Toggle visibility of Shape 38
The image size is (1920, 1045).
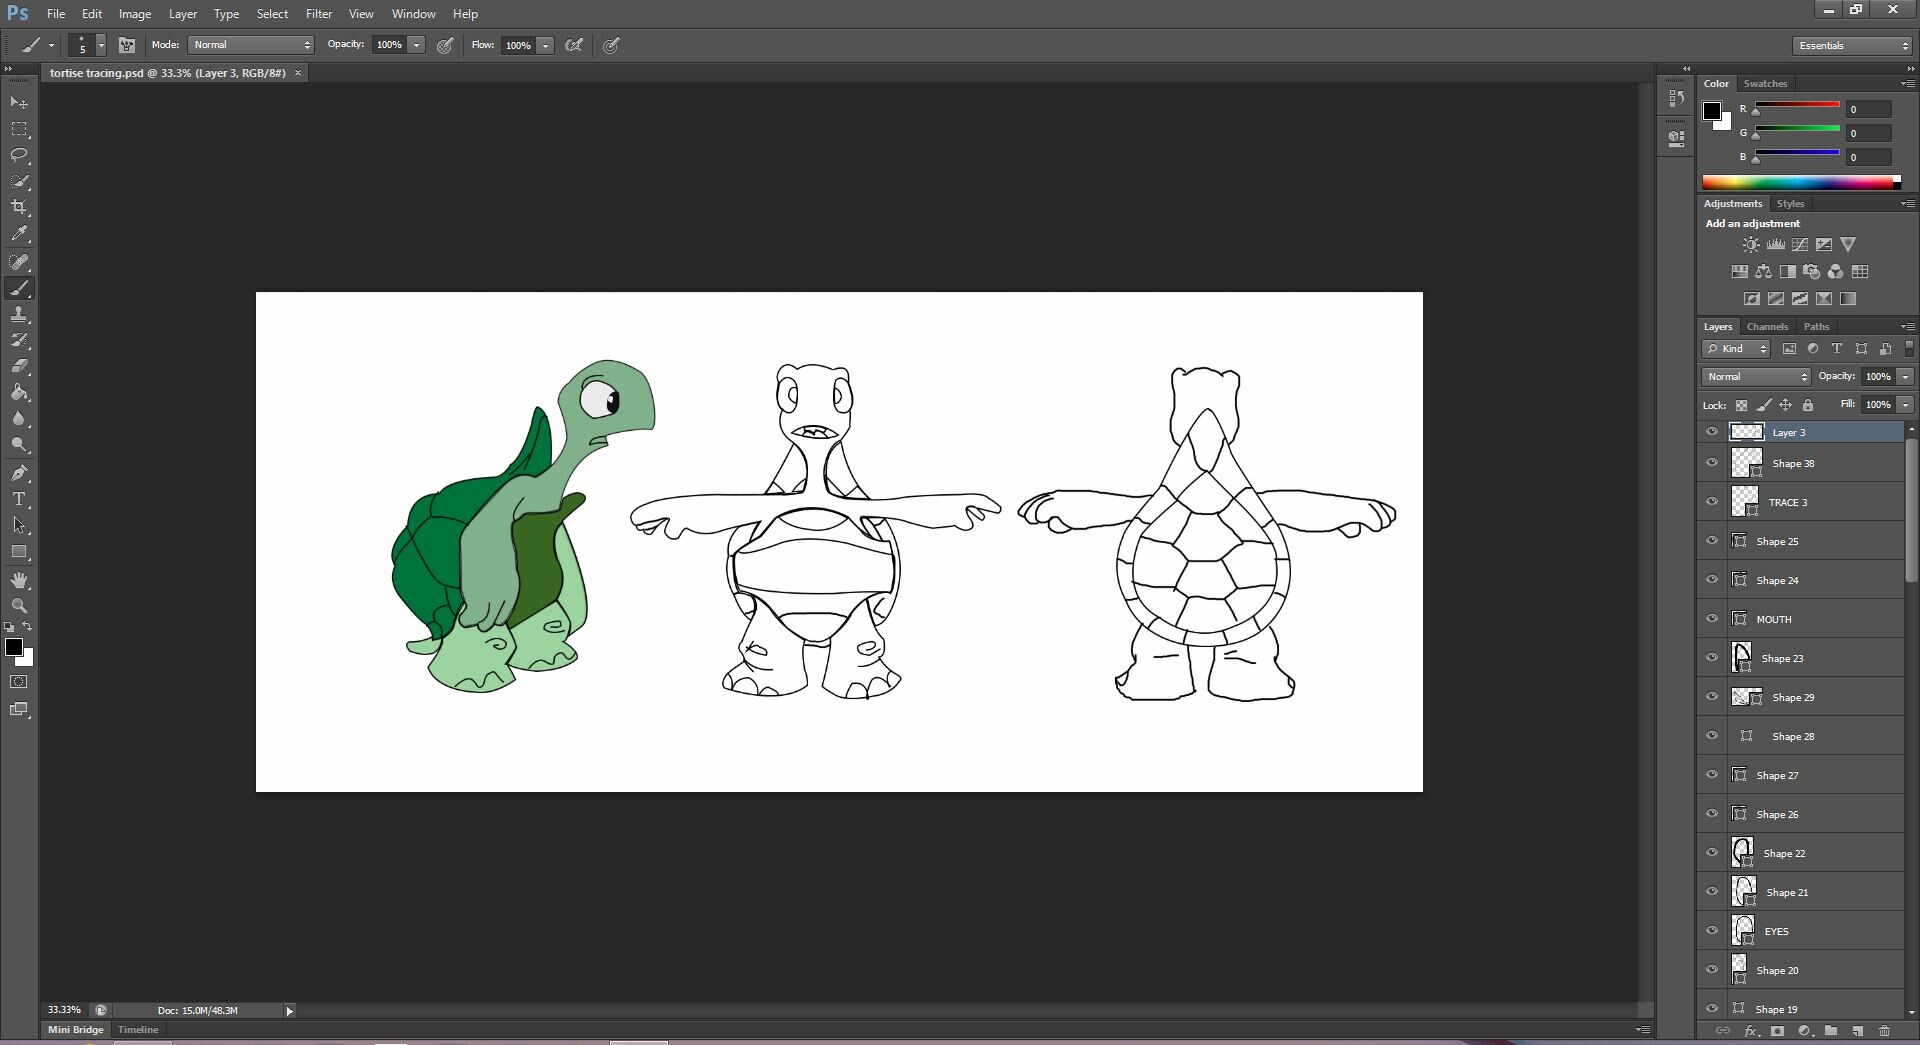coord(1712,462)
